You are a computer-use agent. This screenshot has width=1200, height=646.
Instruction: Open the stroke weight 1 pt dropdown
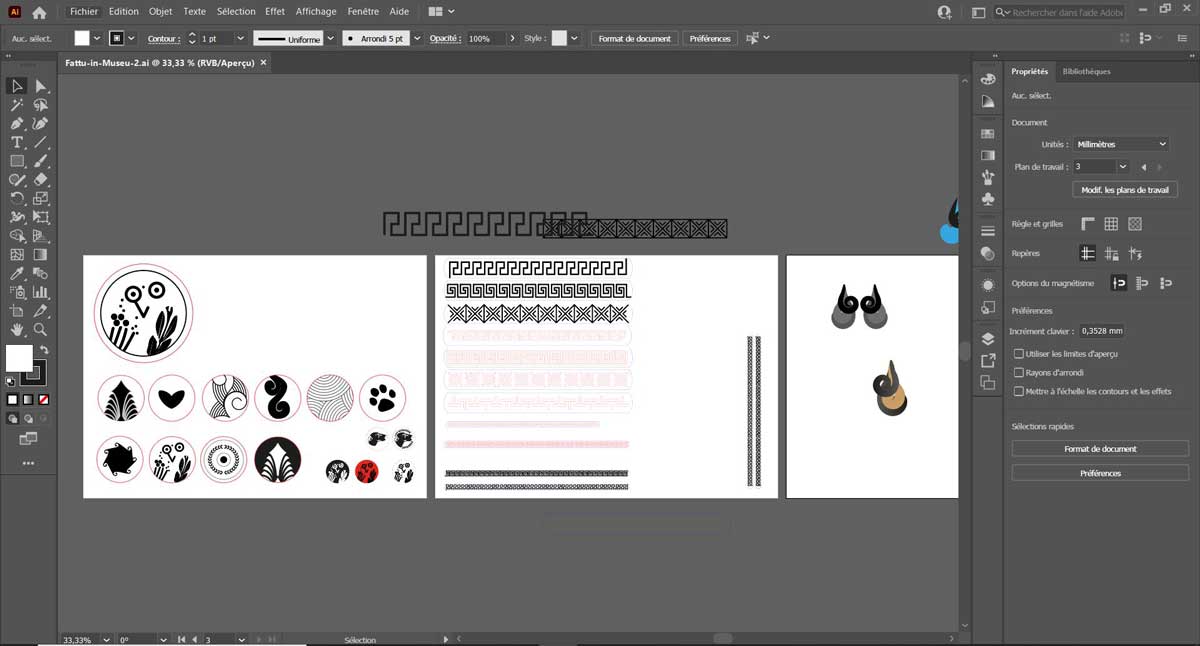(x=241, y=38)
